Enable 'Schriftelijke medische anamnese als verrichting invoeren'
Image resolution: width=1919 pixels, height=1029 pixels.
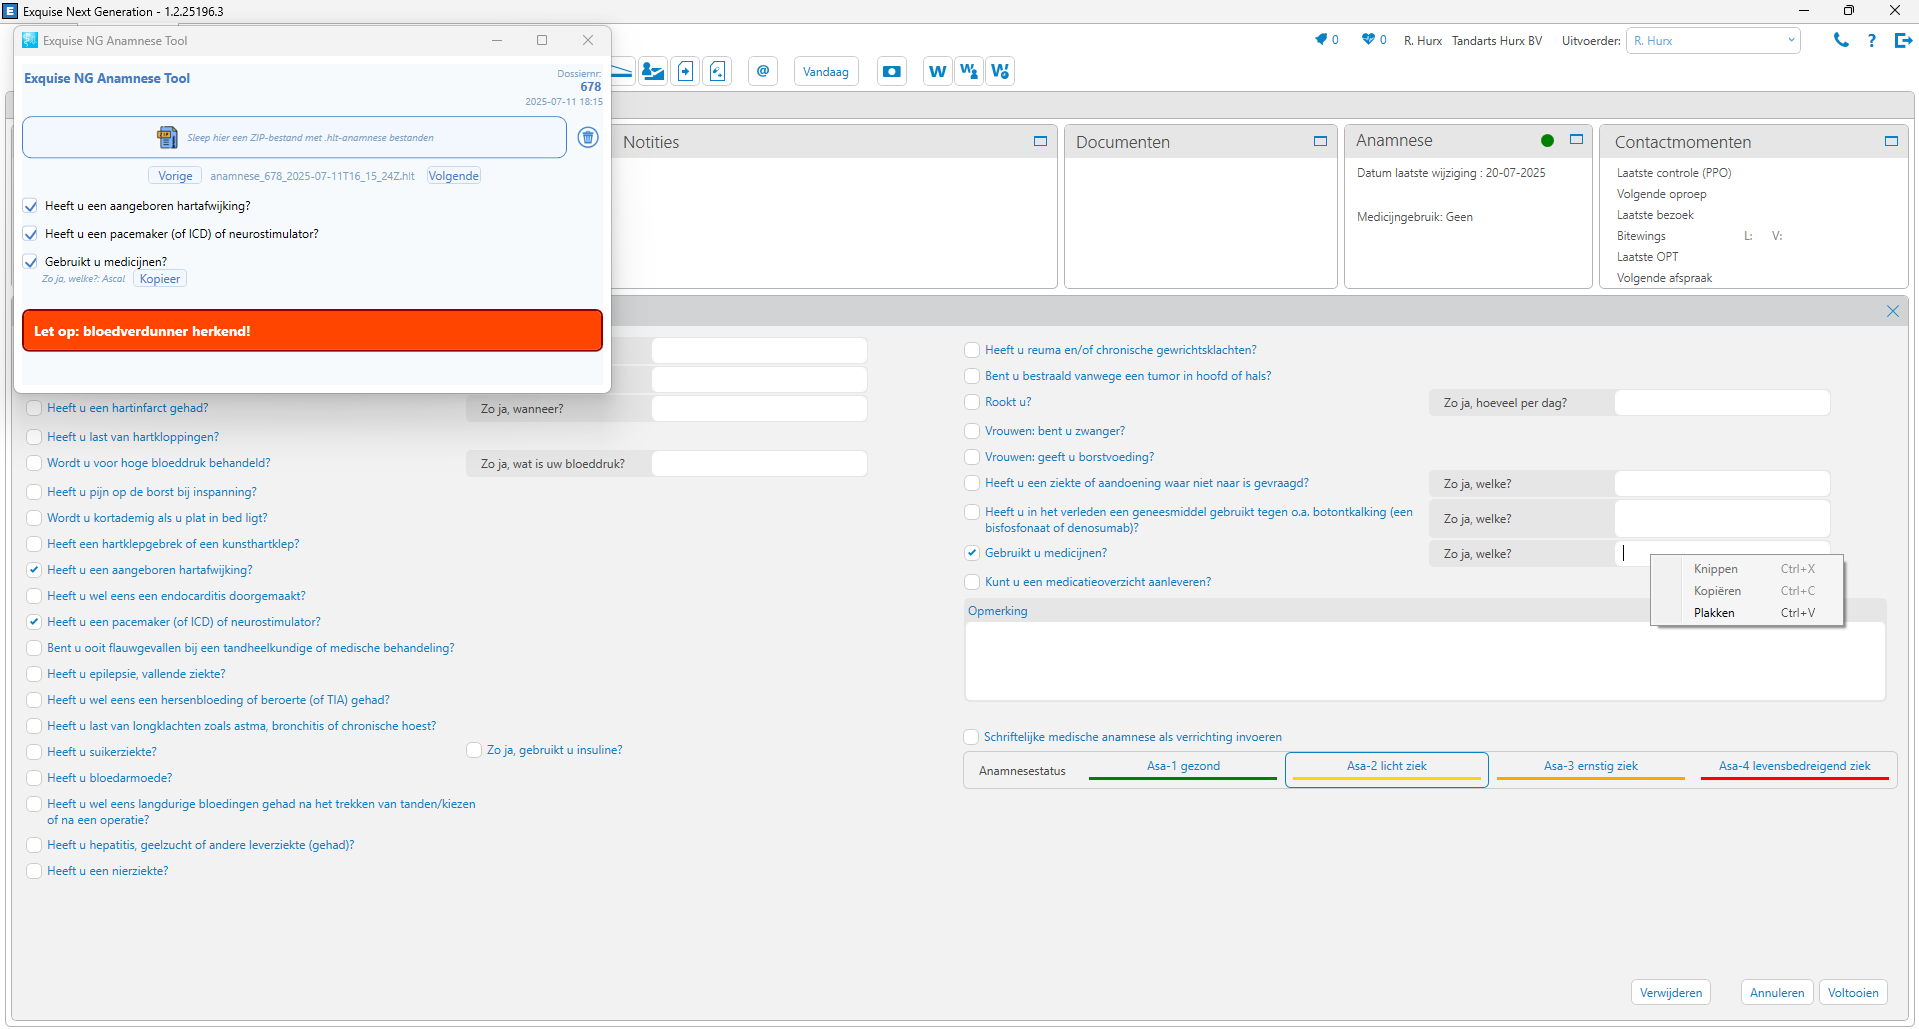click(x=971, y=737)
